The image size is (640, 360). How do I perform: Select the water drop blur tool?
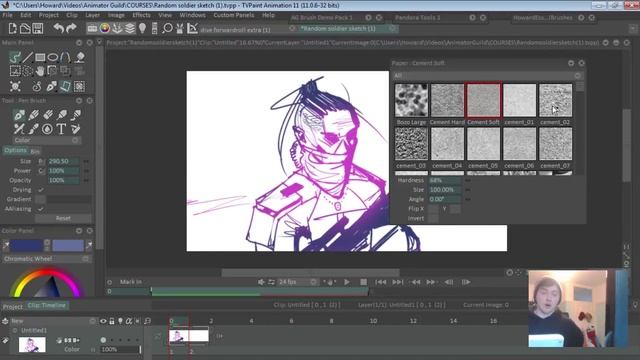click(47, 129)
